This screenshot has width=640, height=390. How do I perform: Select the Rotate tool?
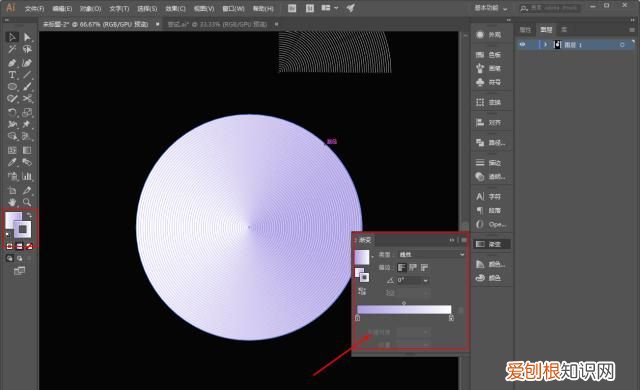click(12, 112)
